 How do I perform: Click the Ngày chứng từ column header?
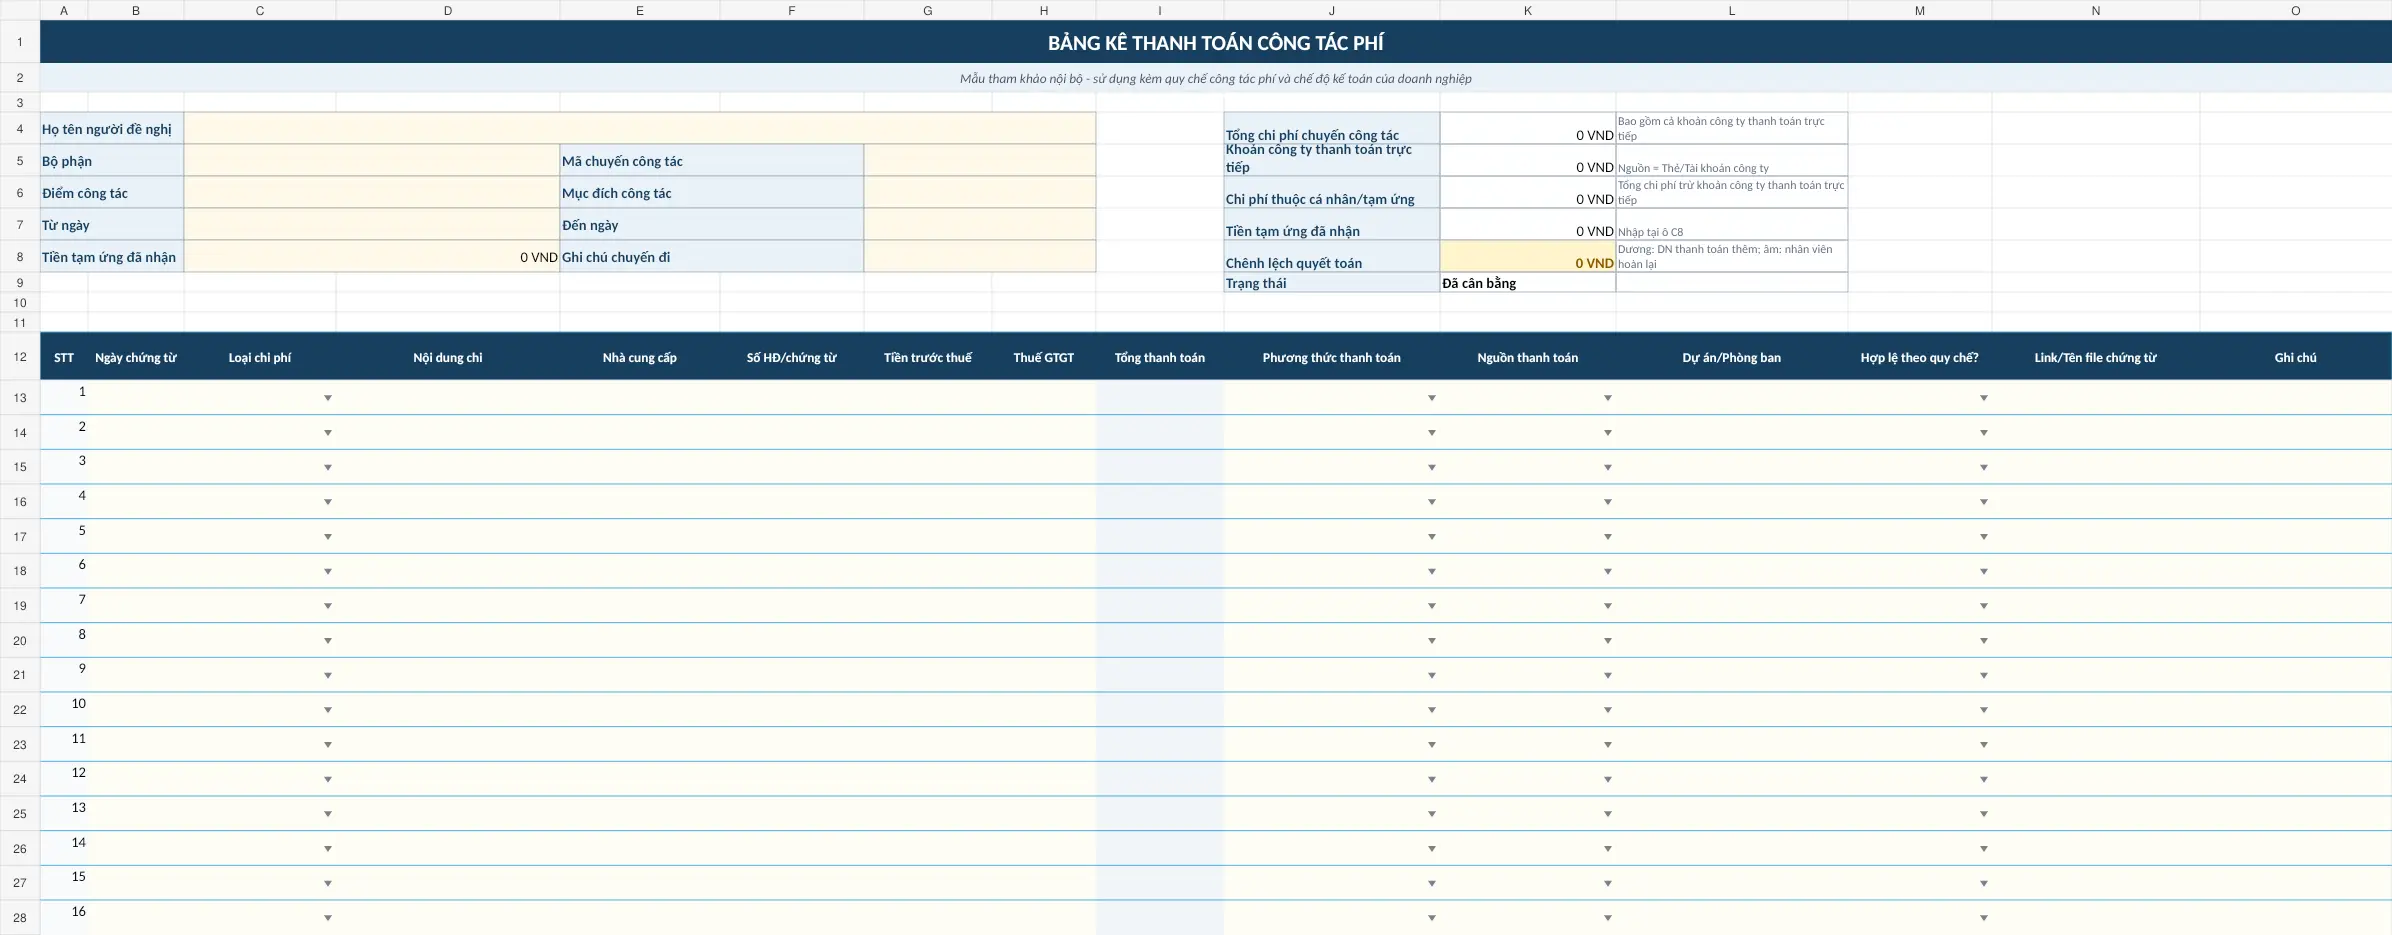click(x=136, y=357)
